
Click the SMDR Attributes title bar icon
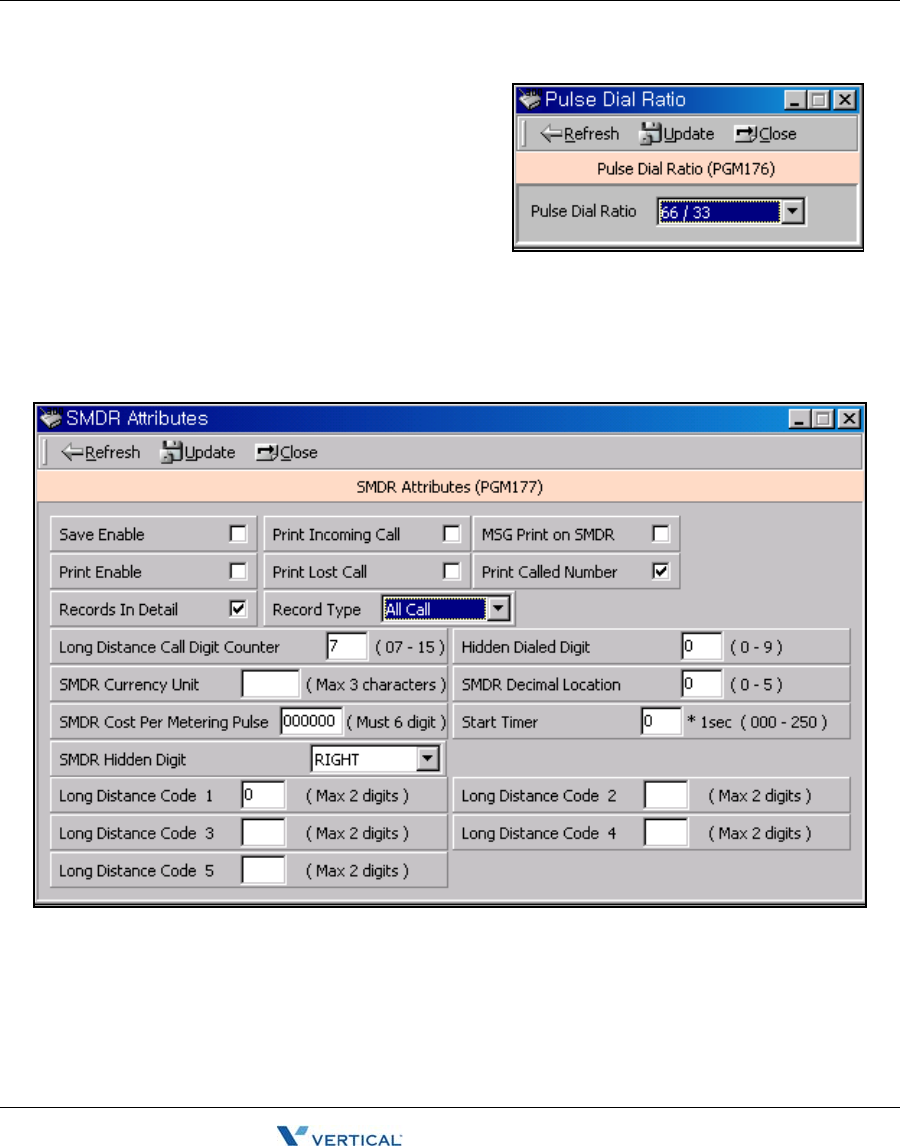tap(50, 418)
